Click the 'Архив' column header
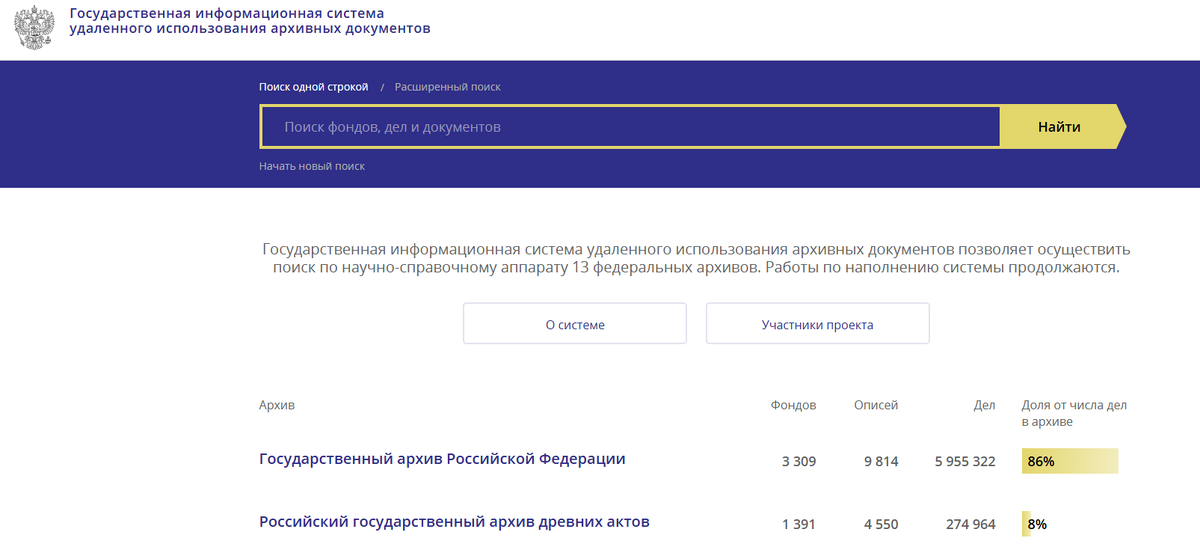 277,405
